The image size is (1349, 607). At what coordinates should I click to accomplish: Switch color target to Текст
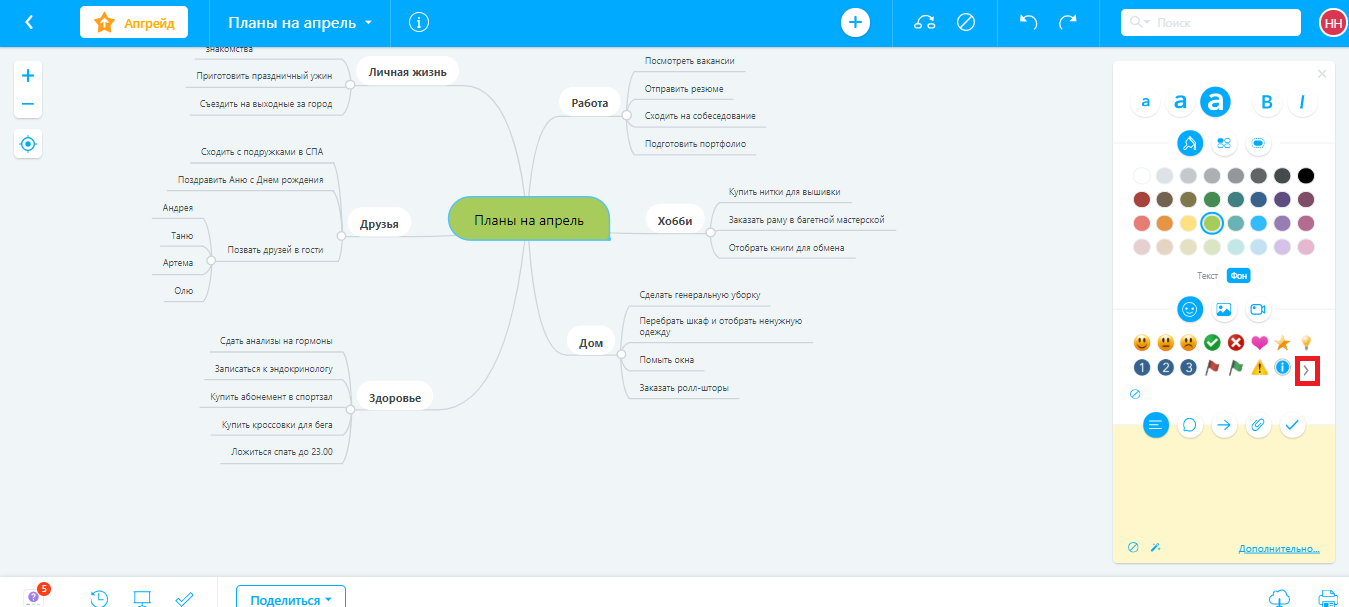tap(1207, 276)
